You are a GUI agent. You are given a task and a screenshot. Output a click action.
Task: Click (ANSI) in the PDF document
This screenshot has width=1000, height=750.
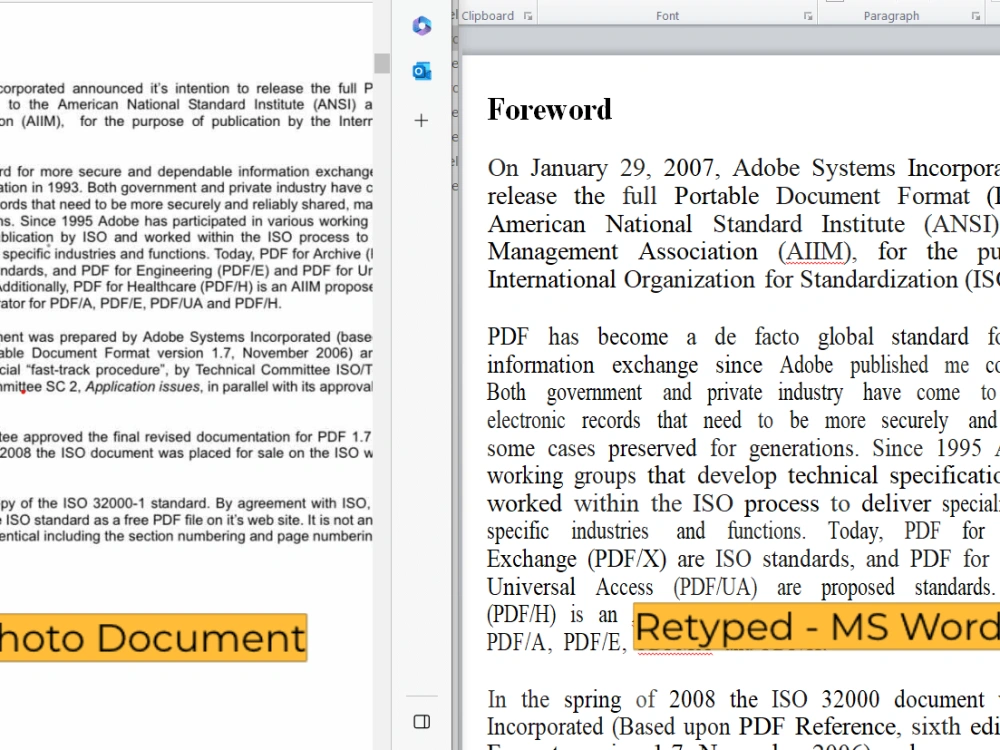click(x=334, y=105)
